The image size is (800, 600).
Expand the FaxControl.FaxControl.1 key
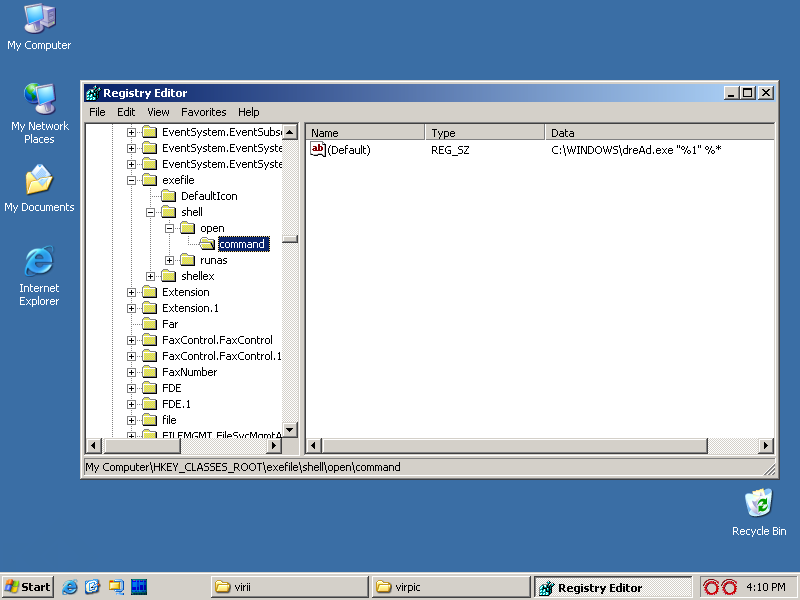(131, 356)
